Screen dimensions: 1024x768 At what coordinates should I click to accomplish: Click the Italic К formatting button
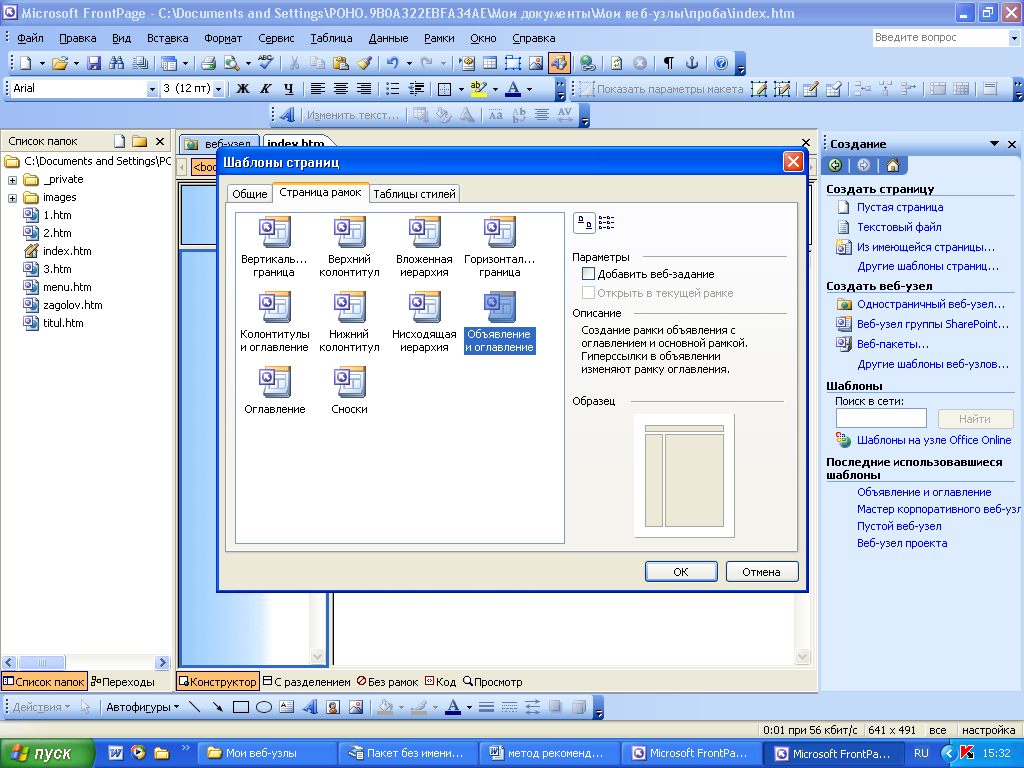[x=266, y=89]
